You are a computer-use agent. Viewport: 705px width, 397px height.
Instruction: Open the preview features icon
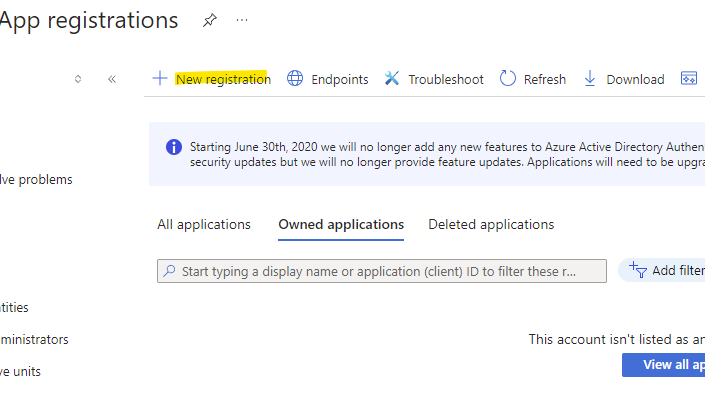689,78
